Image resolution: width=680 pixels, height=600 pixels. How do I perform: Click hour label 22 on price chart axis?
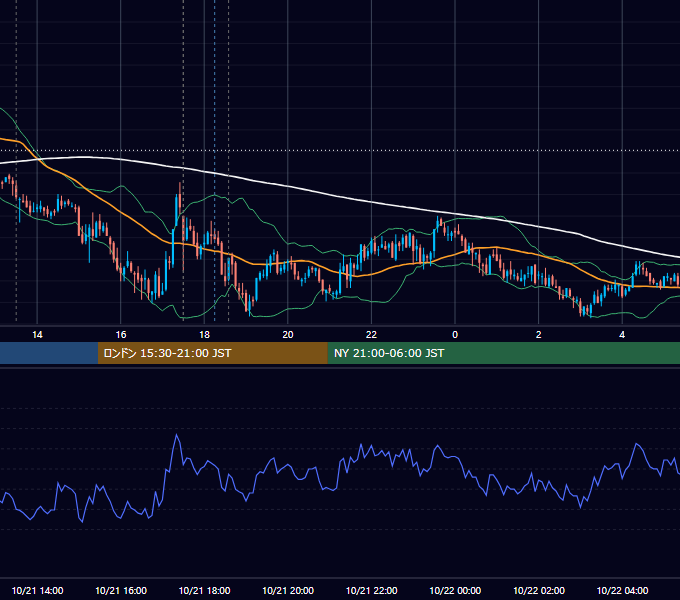(x=371, y=335)
